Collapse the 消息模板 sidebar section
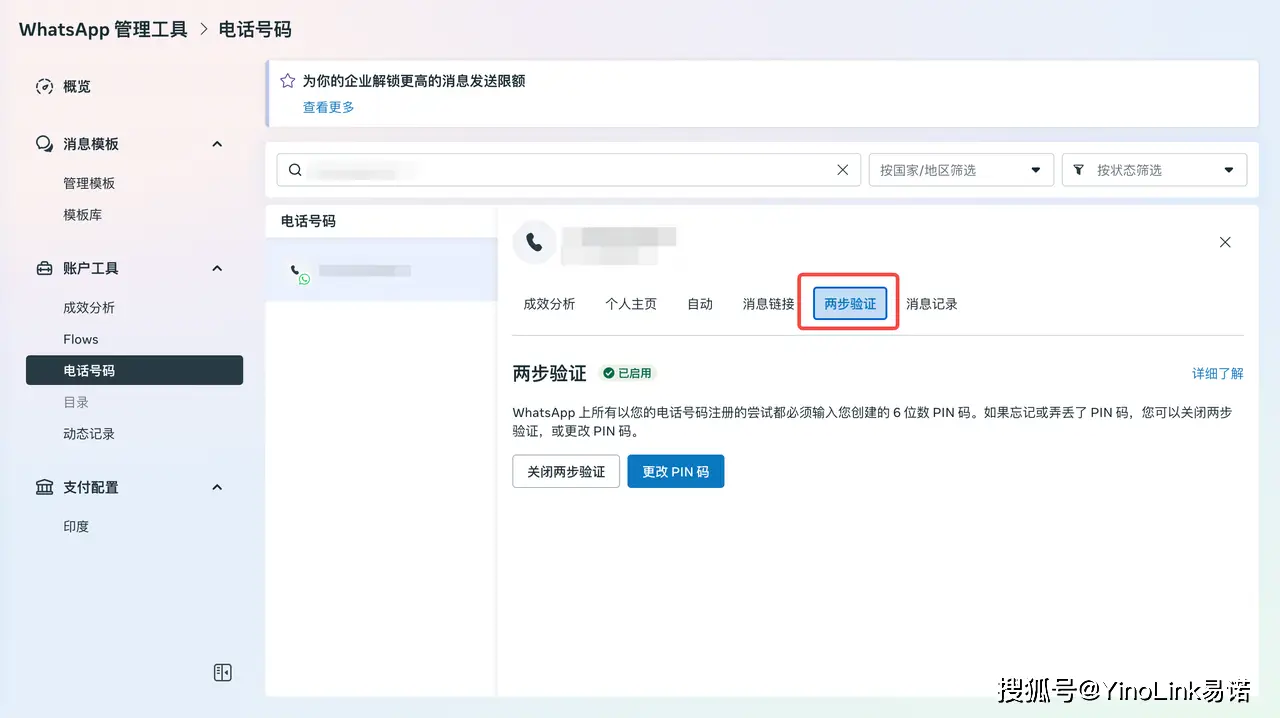 click(x=217, y=144)
